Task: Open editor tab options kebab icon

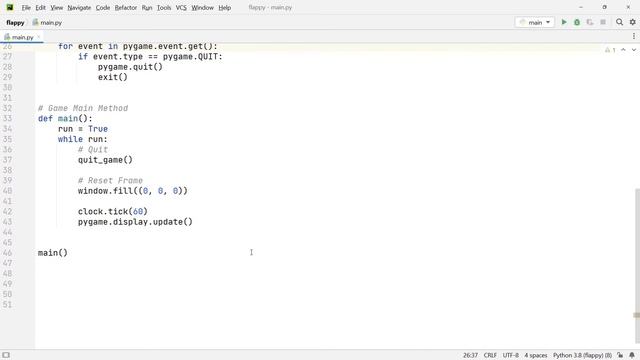Action: click(633, 36)
